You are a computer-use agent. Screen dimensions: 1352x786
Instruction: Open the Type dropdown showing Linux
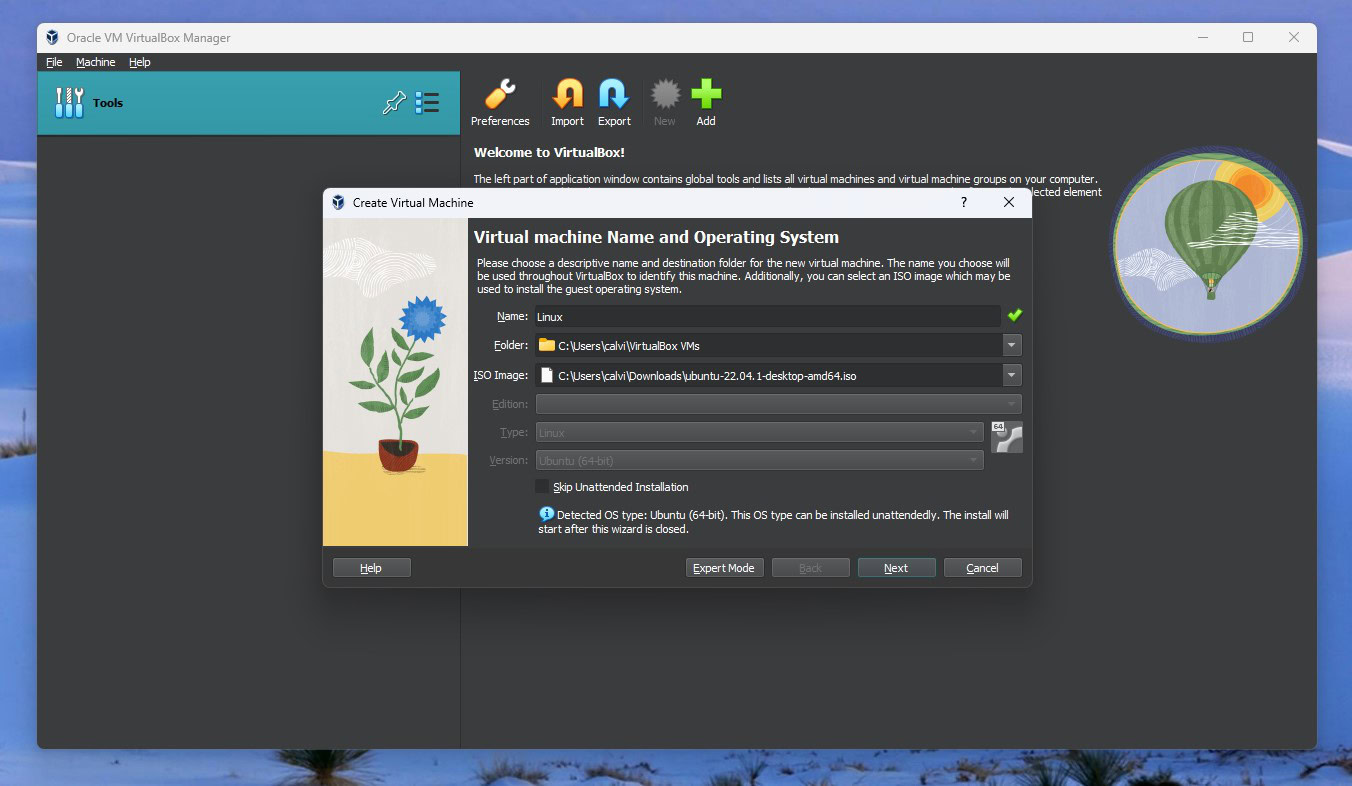tap(760, 432)
